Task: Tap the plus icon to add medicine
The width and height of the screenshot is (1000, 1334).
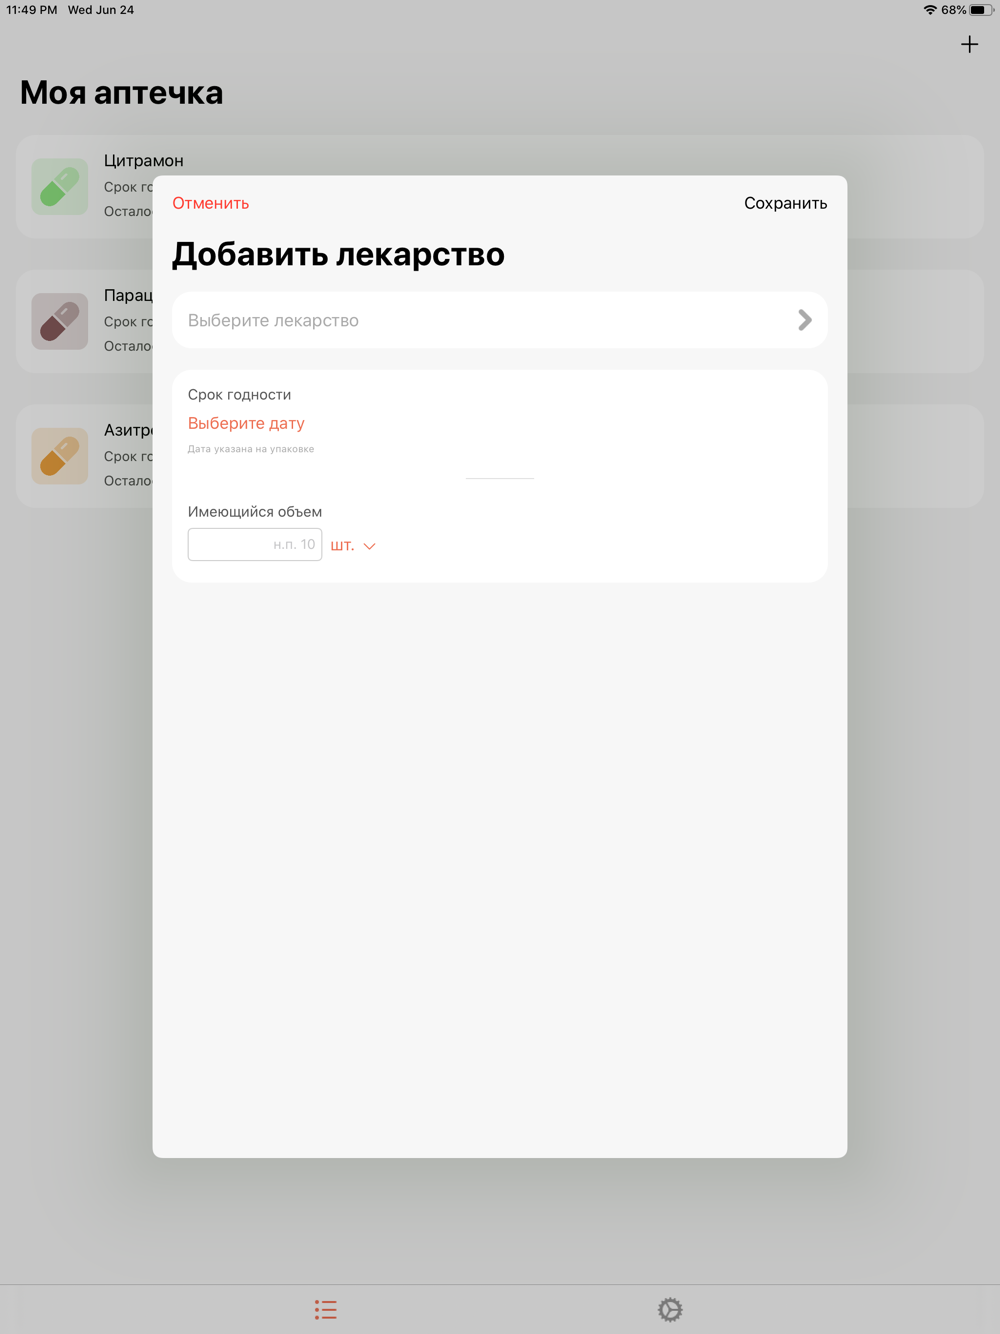Action: 969,44
